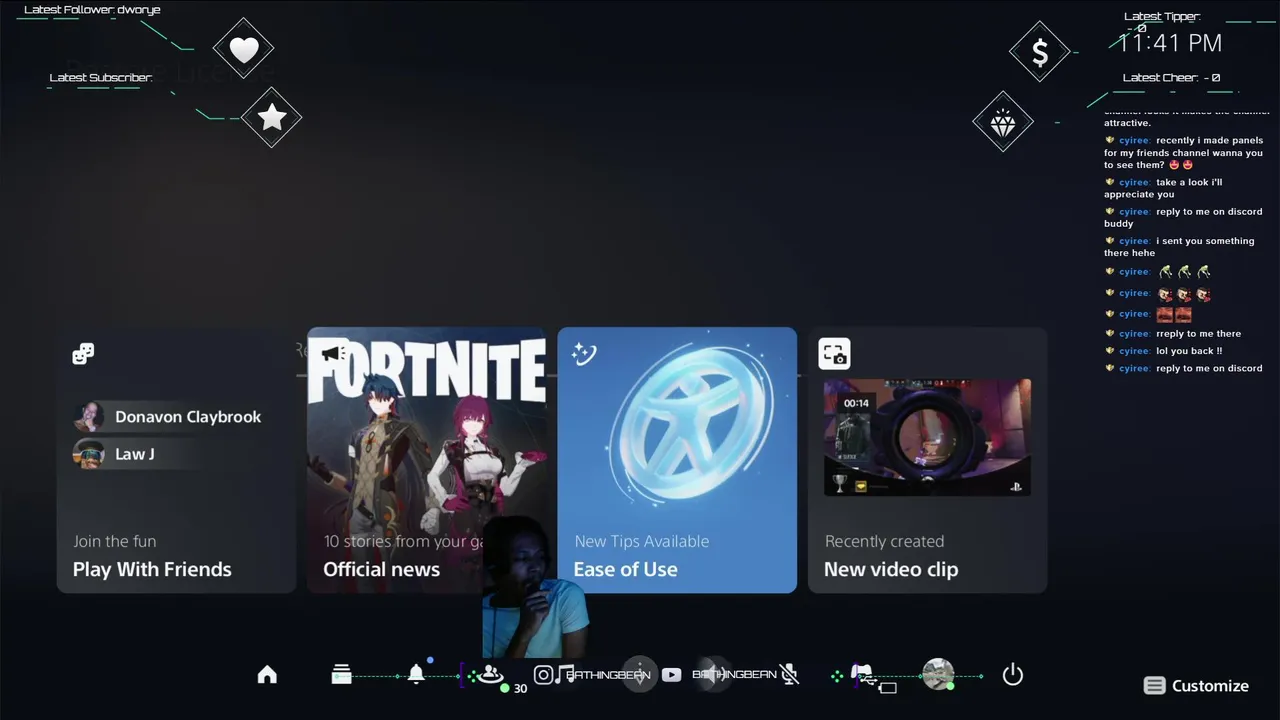Open the Game Base friends icon
This screenshot has height=720, width=1280.
point(490,675)
